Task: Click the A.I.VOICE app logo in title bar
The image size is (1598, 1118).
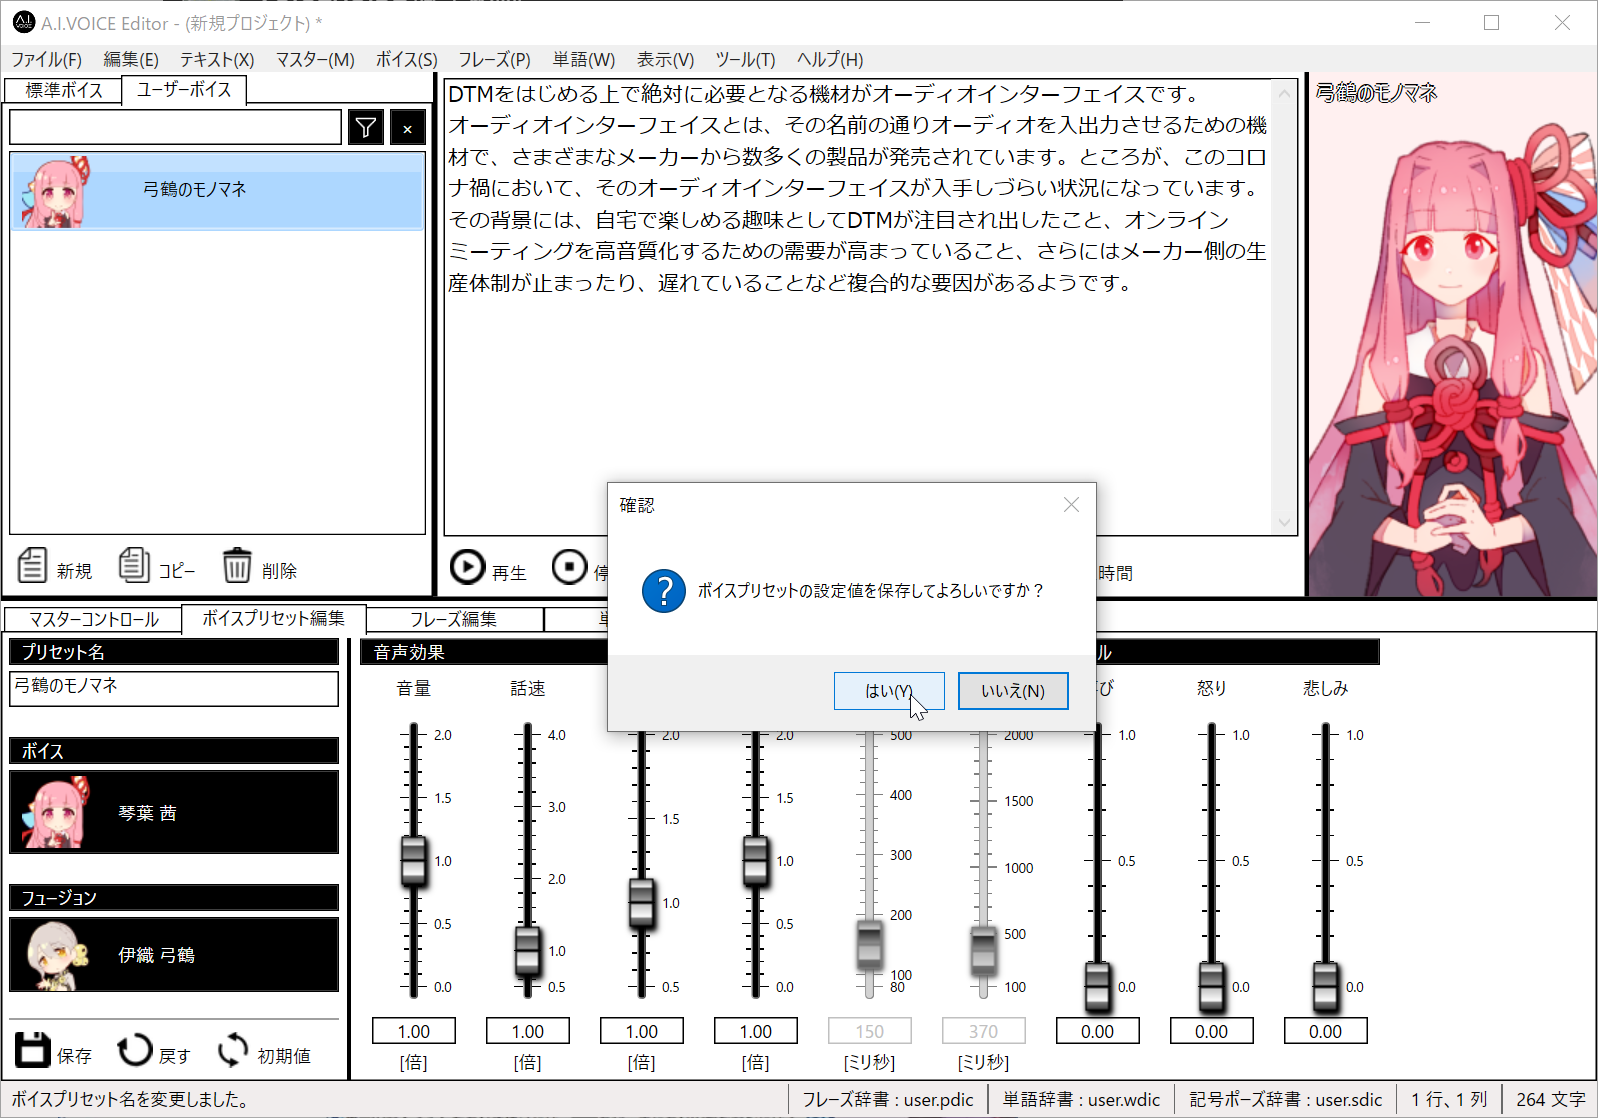Action: 24,22
